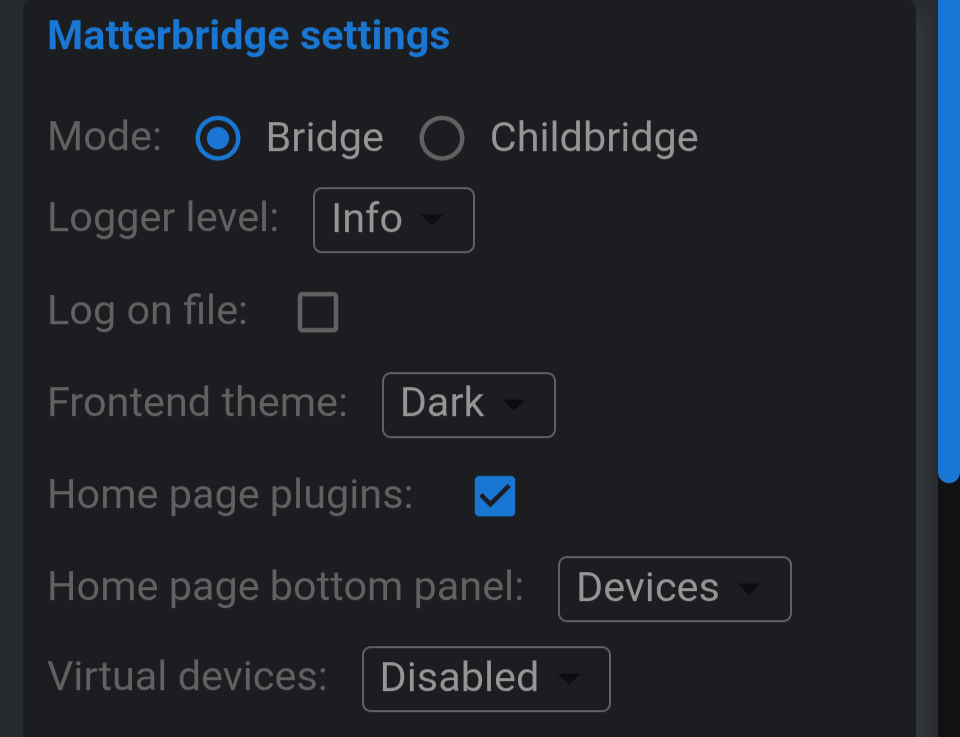Open the Home page bottom panel dropdown
The image size is (960, 737).
click(x=675, y=589)
